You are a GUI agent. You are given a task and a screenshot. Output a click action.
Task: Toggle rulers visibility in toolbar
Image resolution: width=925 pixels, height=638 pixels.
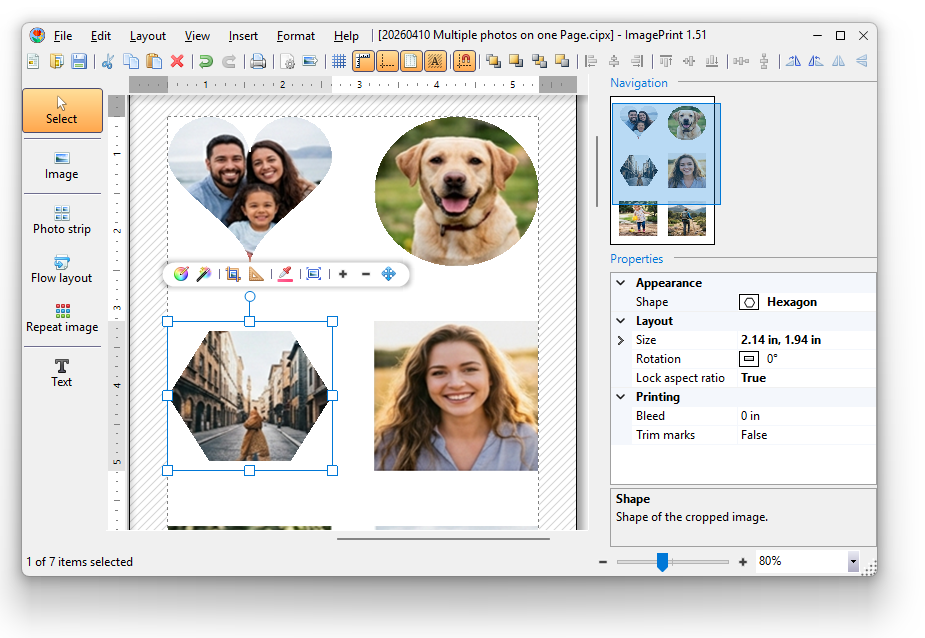362,61
